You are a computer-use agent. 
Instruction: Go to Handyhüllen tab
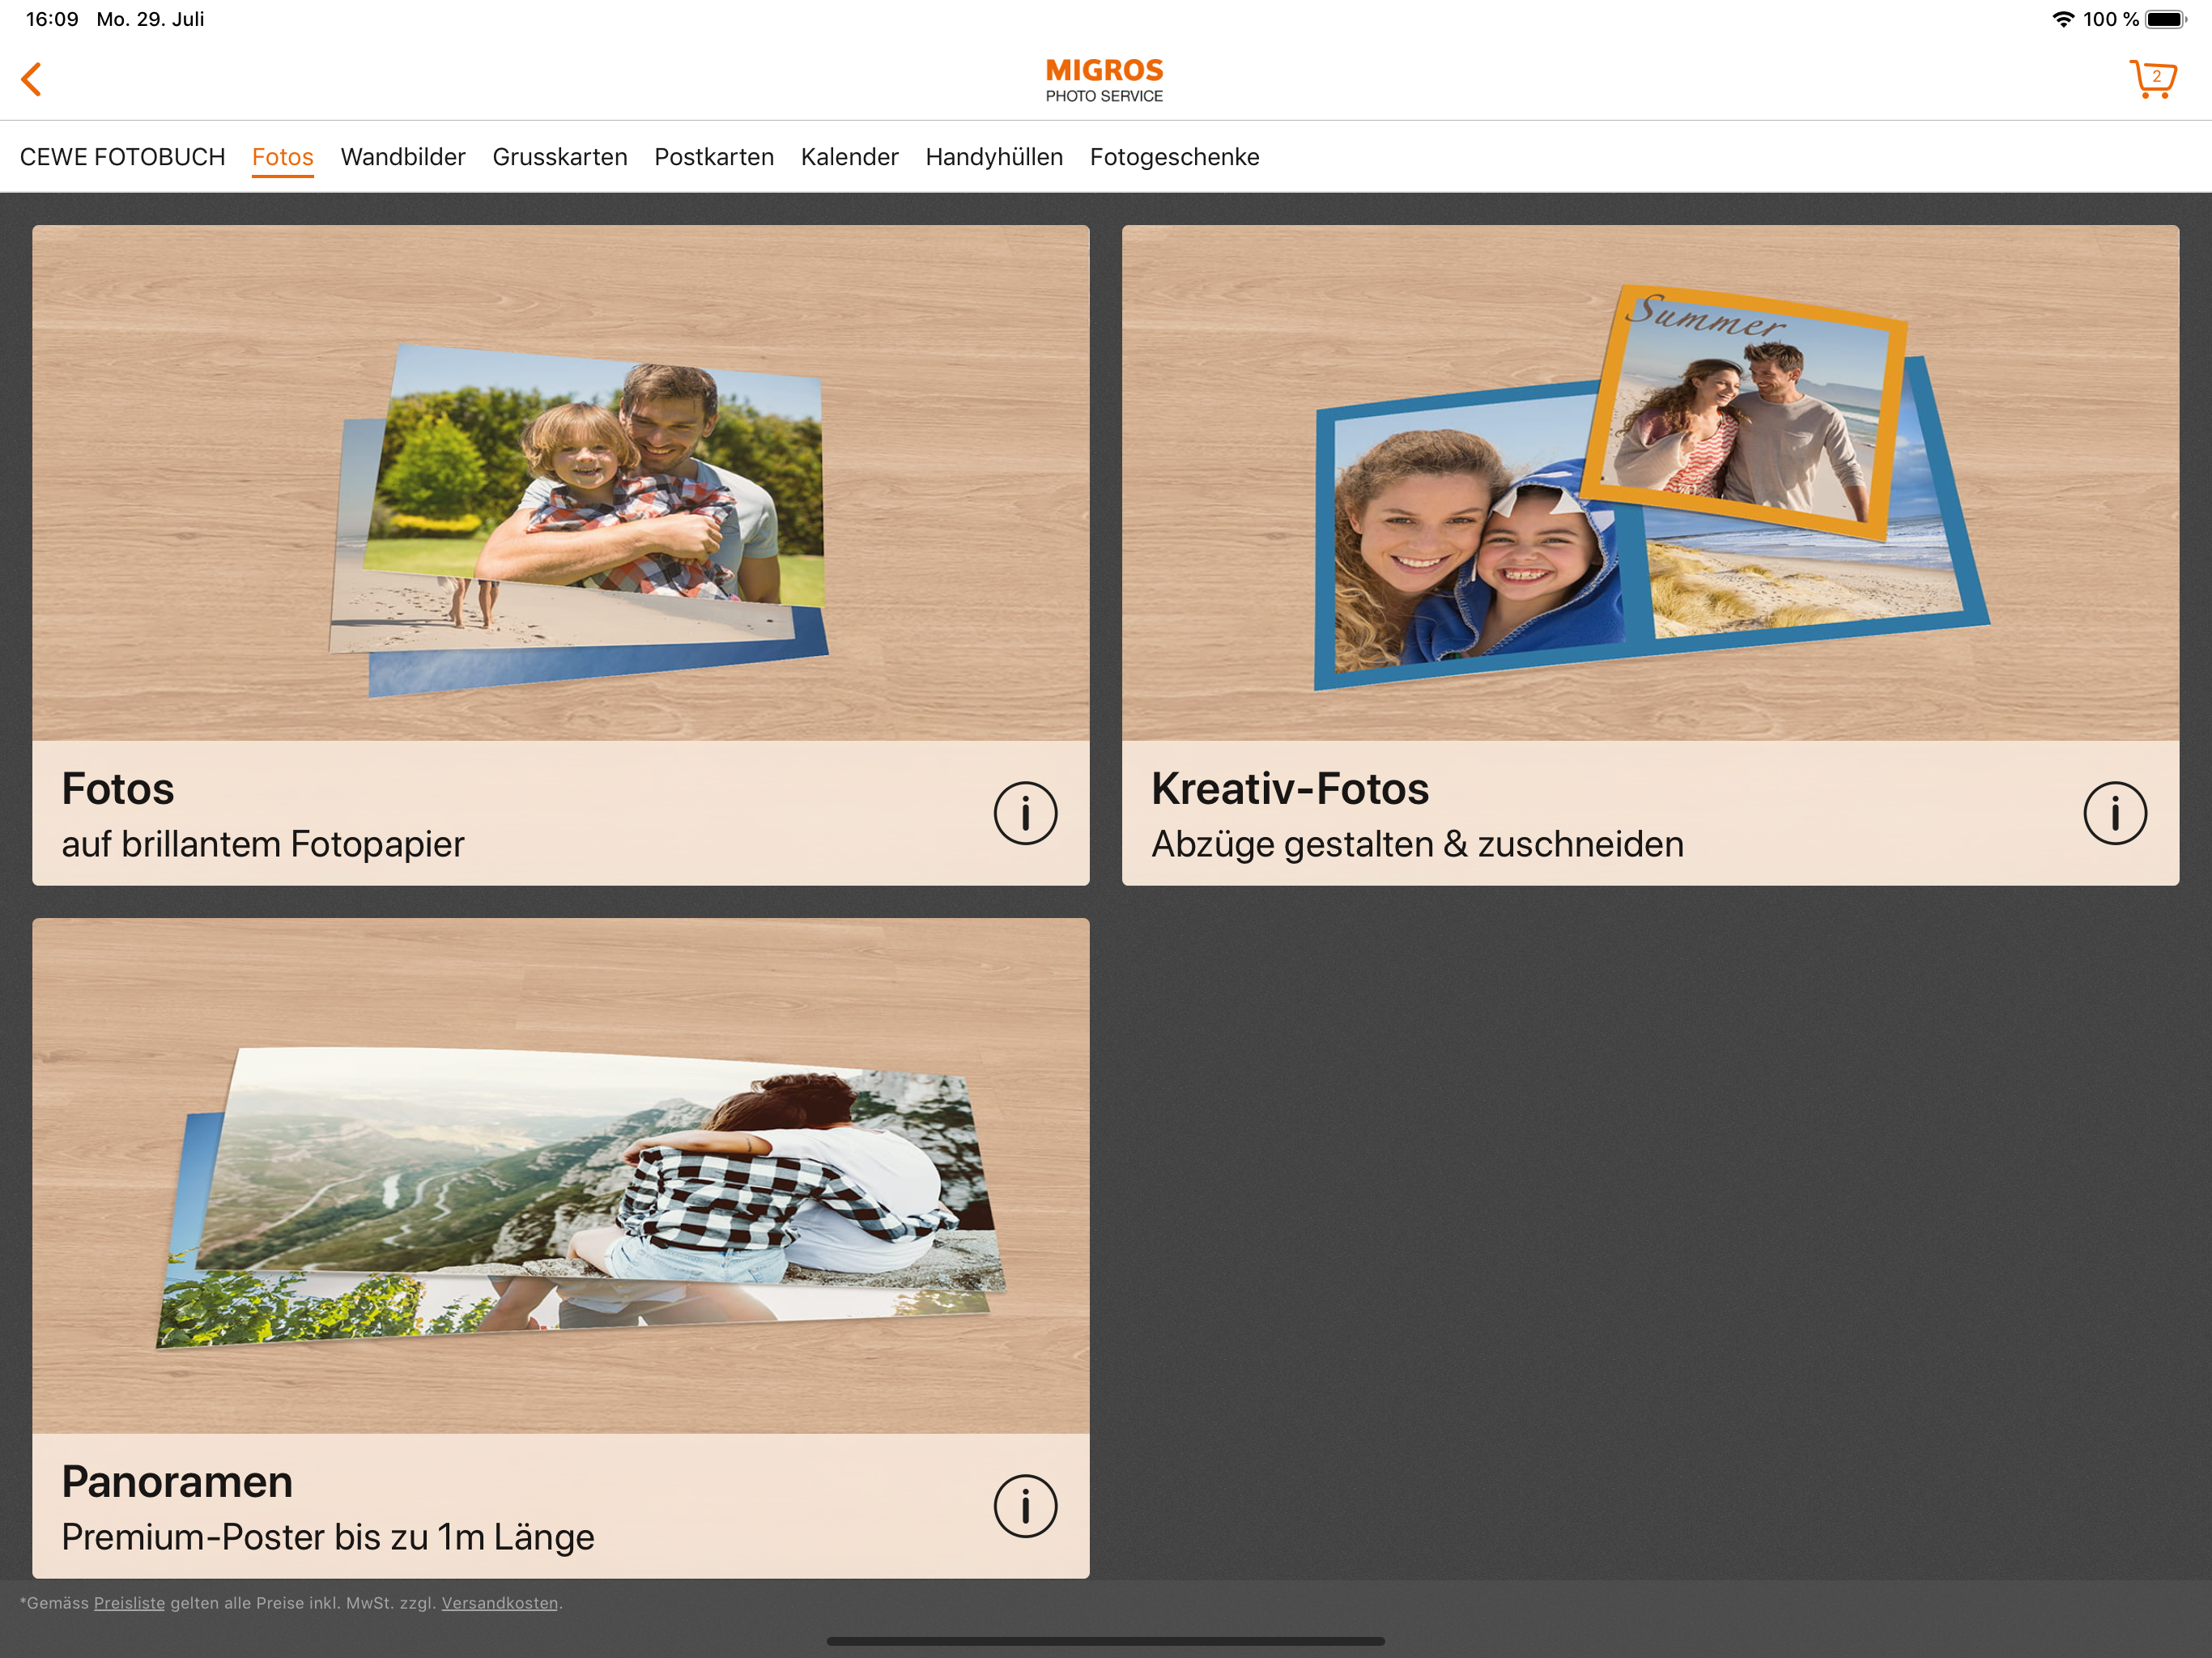coord(994,157)
